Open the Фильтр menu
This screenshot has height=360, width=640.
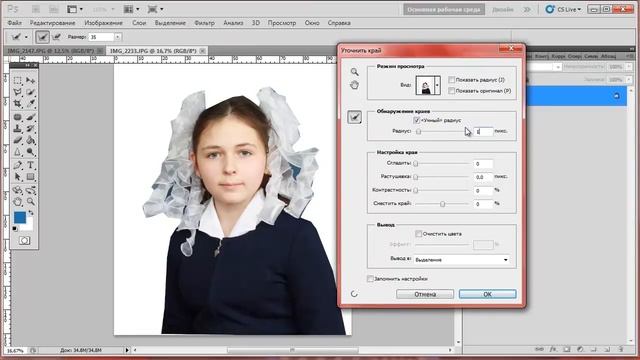click(x=204, y=23)
